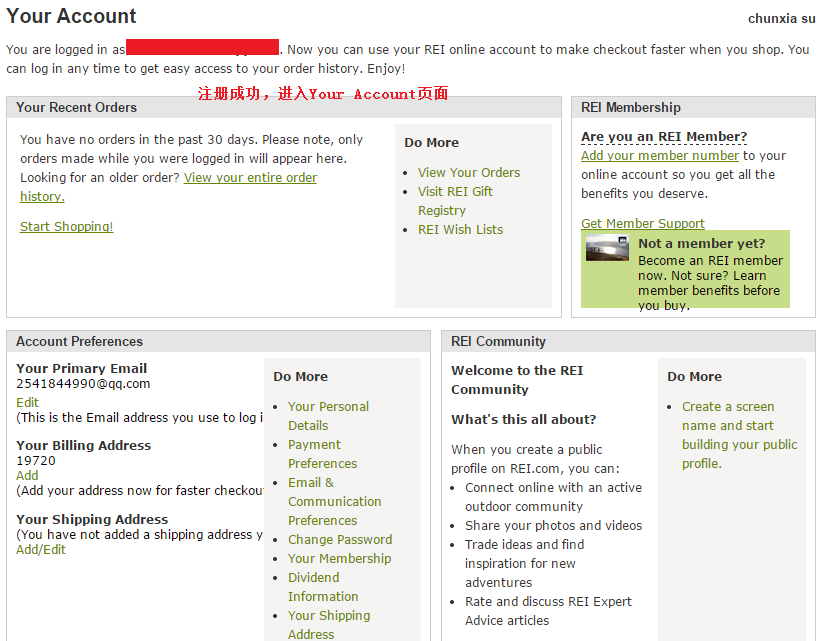
Task: Click the Account Preferences panel header
Action: pyautogui.click(x=218, y=341)
